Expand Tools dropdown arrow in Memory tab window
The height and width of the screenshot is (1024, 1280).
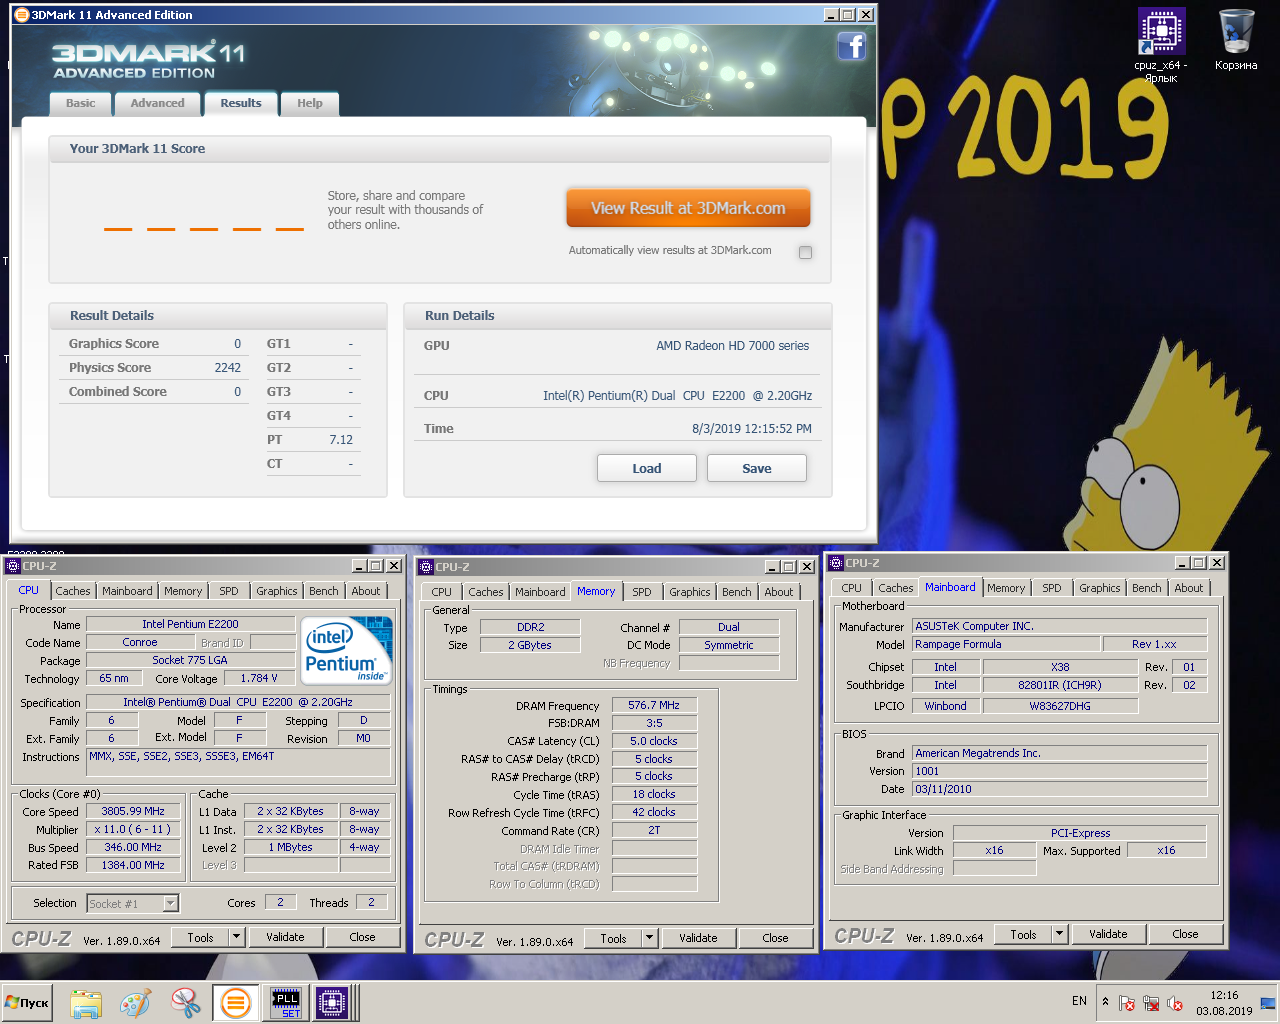pos(650,938)
